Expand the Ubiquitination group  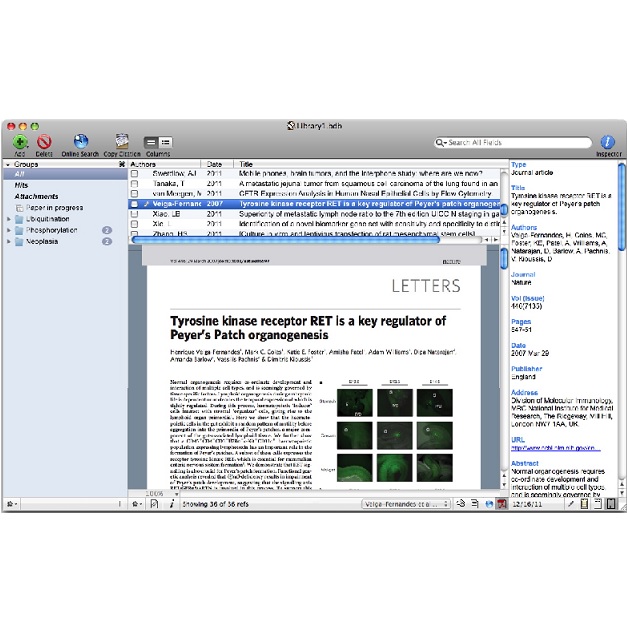(9, 219)
